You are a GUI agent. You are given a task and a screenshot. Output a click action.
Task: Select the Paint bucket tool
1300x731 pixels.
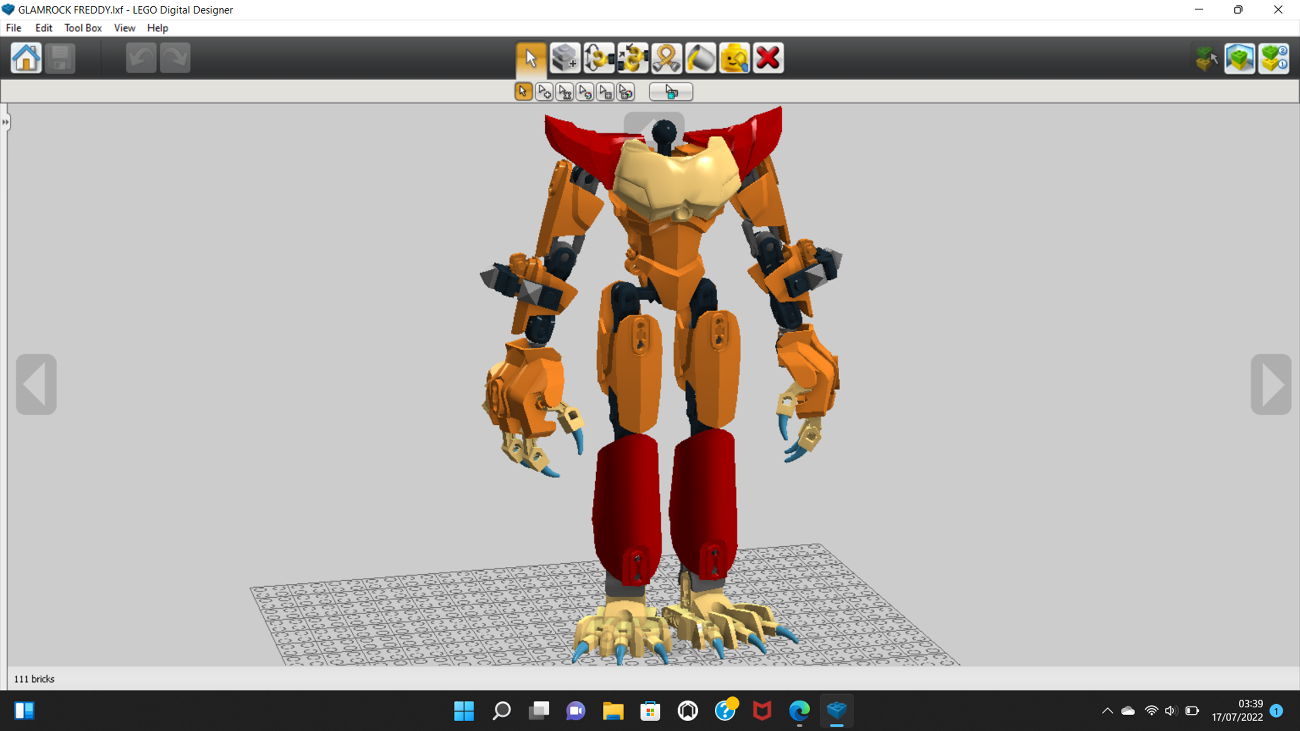[x=701, y=58]
